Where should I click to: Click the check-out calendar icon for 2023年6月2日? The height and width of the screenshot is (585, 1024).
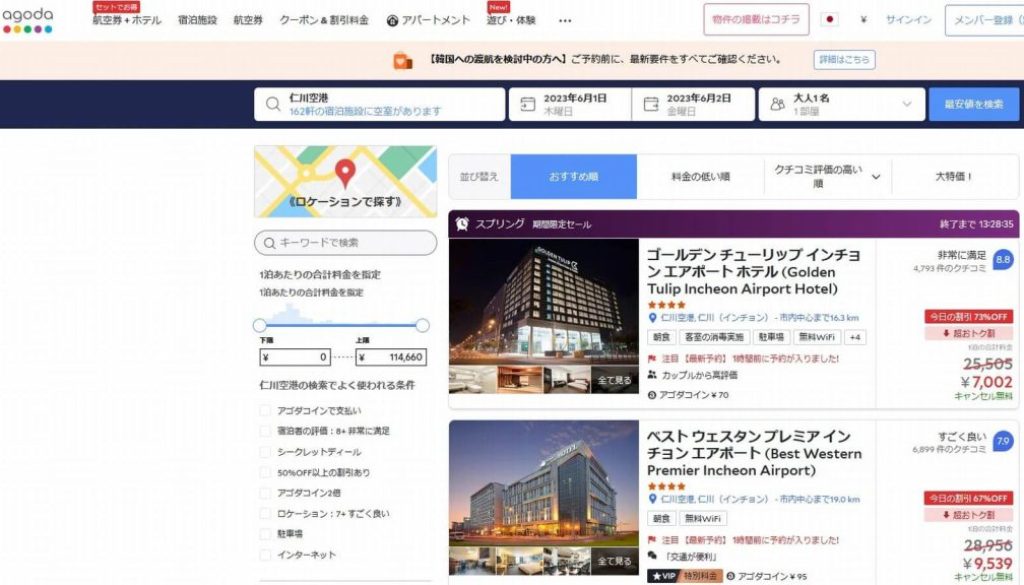coord(651,104)
